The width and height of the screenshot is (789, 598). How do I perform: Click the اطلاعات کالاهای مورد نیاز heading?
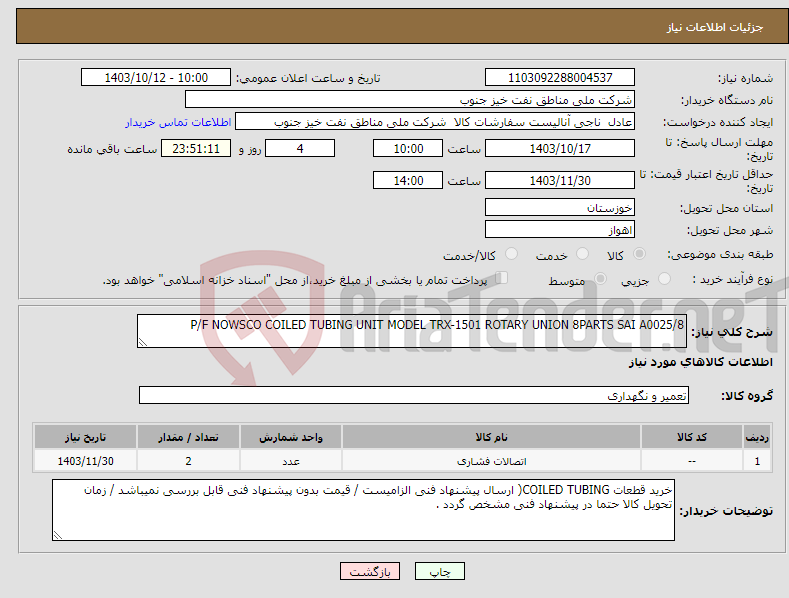[700, 362]
